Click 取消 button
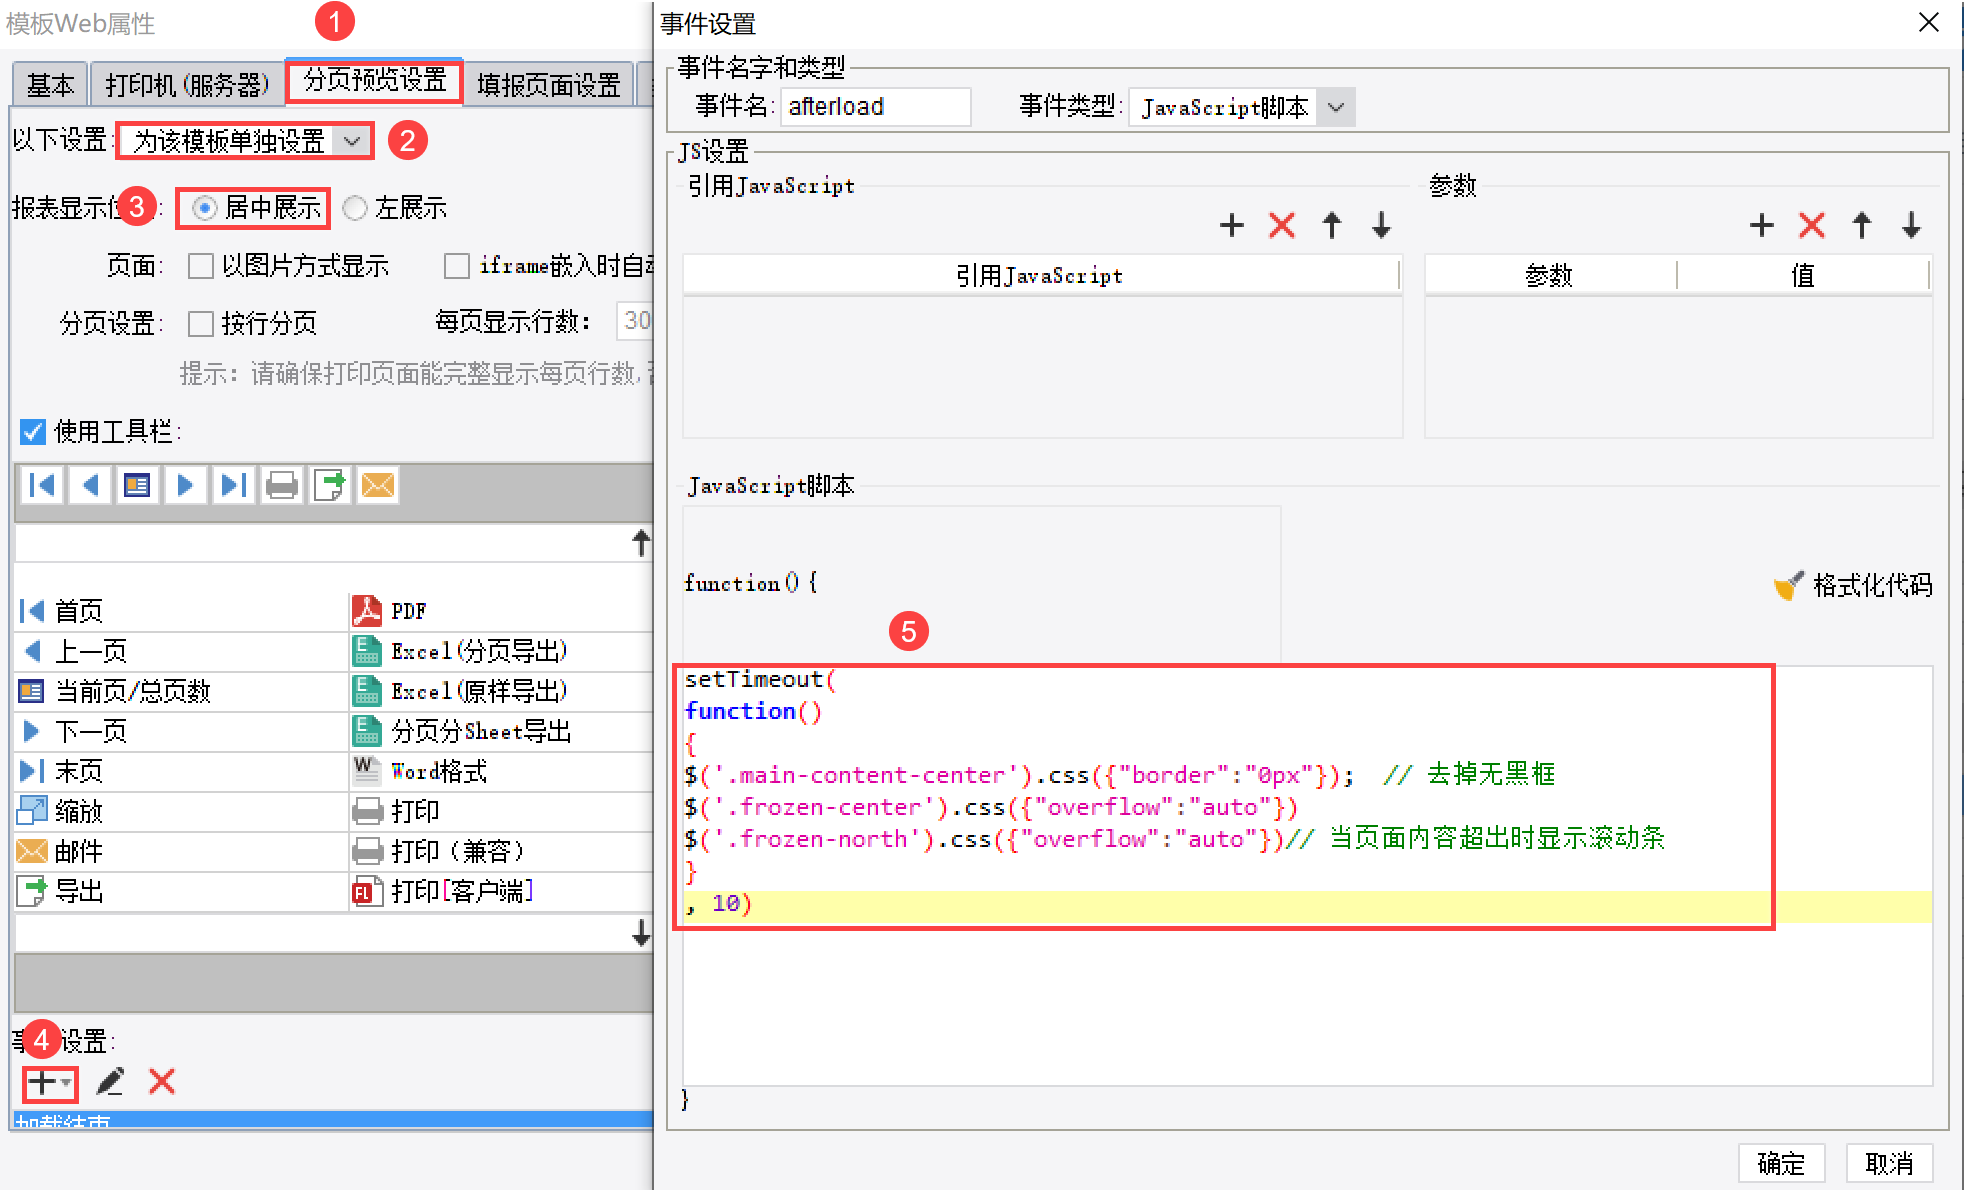Viewport: 1964px width, 1190px height. pyautogui.click(x=1889, y=1163)
